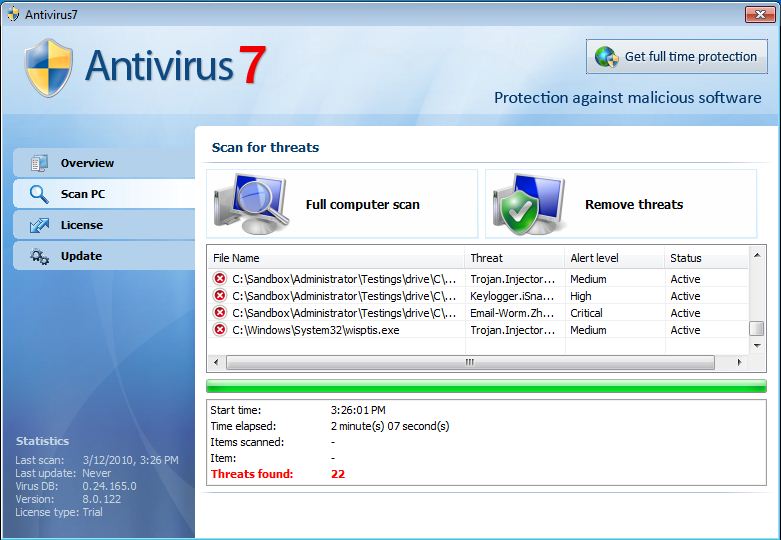Click the vertical scrollbar thumb in the threat list
Viewport: 781px width, 540px height.
coord(757,328)
